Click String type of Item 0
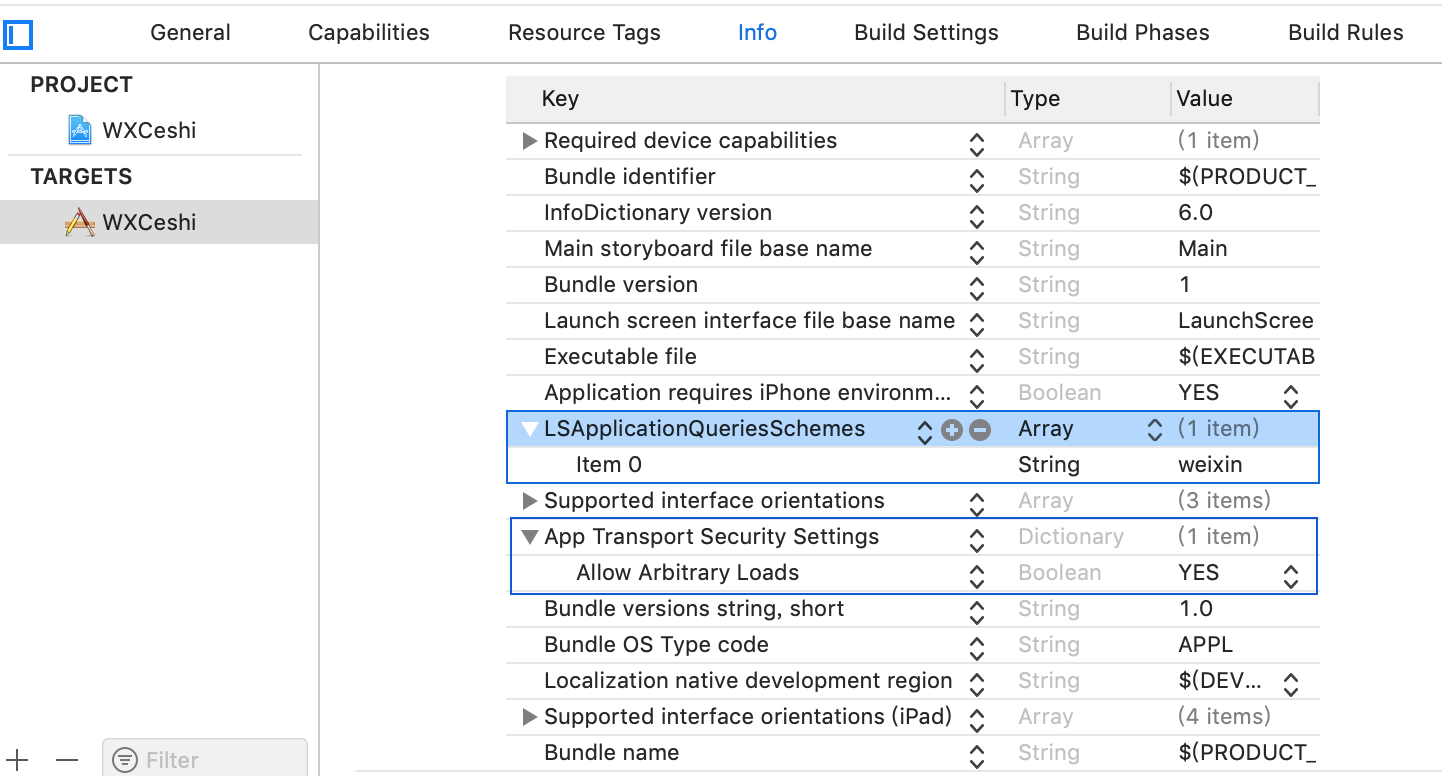 point(1048,465)
